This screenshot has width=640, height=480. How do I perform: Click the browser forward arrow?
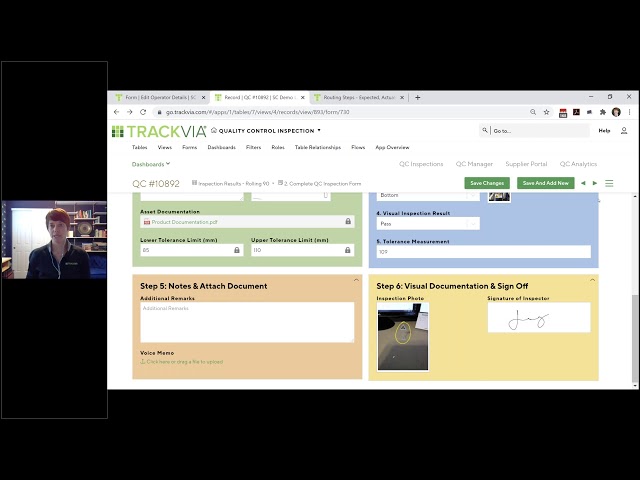click(130, 112)
